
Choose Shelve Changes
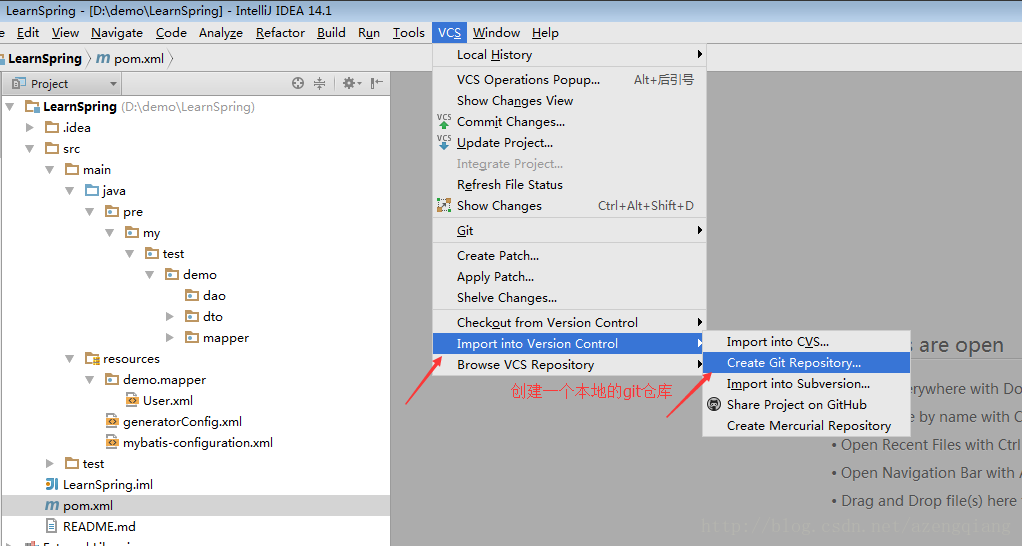point(569,298)
